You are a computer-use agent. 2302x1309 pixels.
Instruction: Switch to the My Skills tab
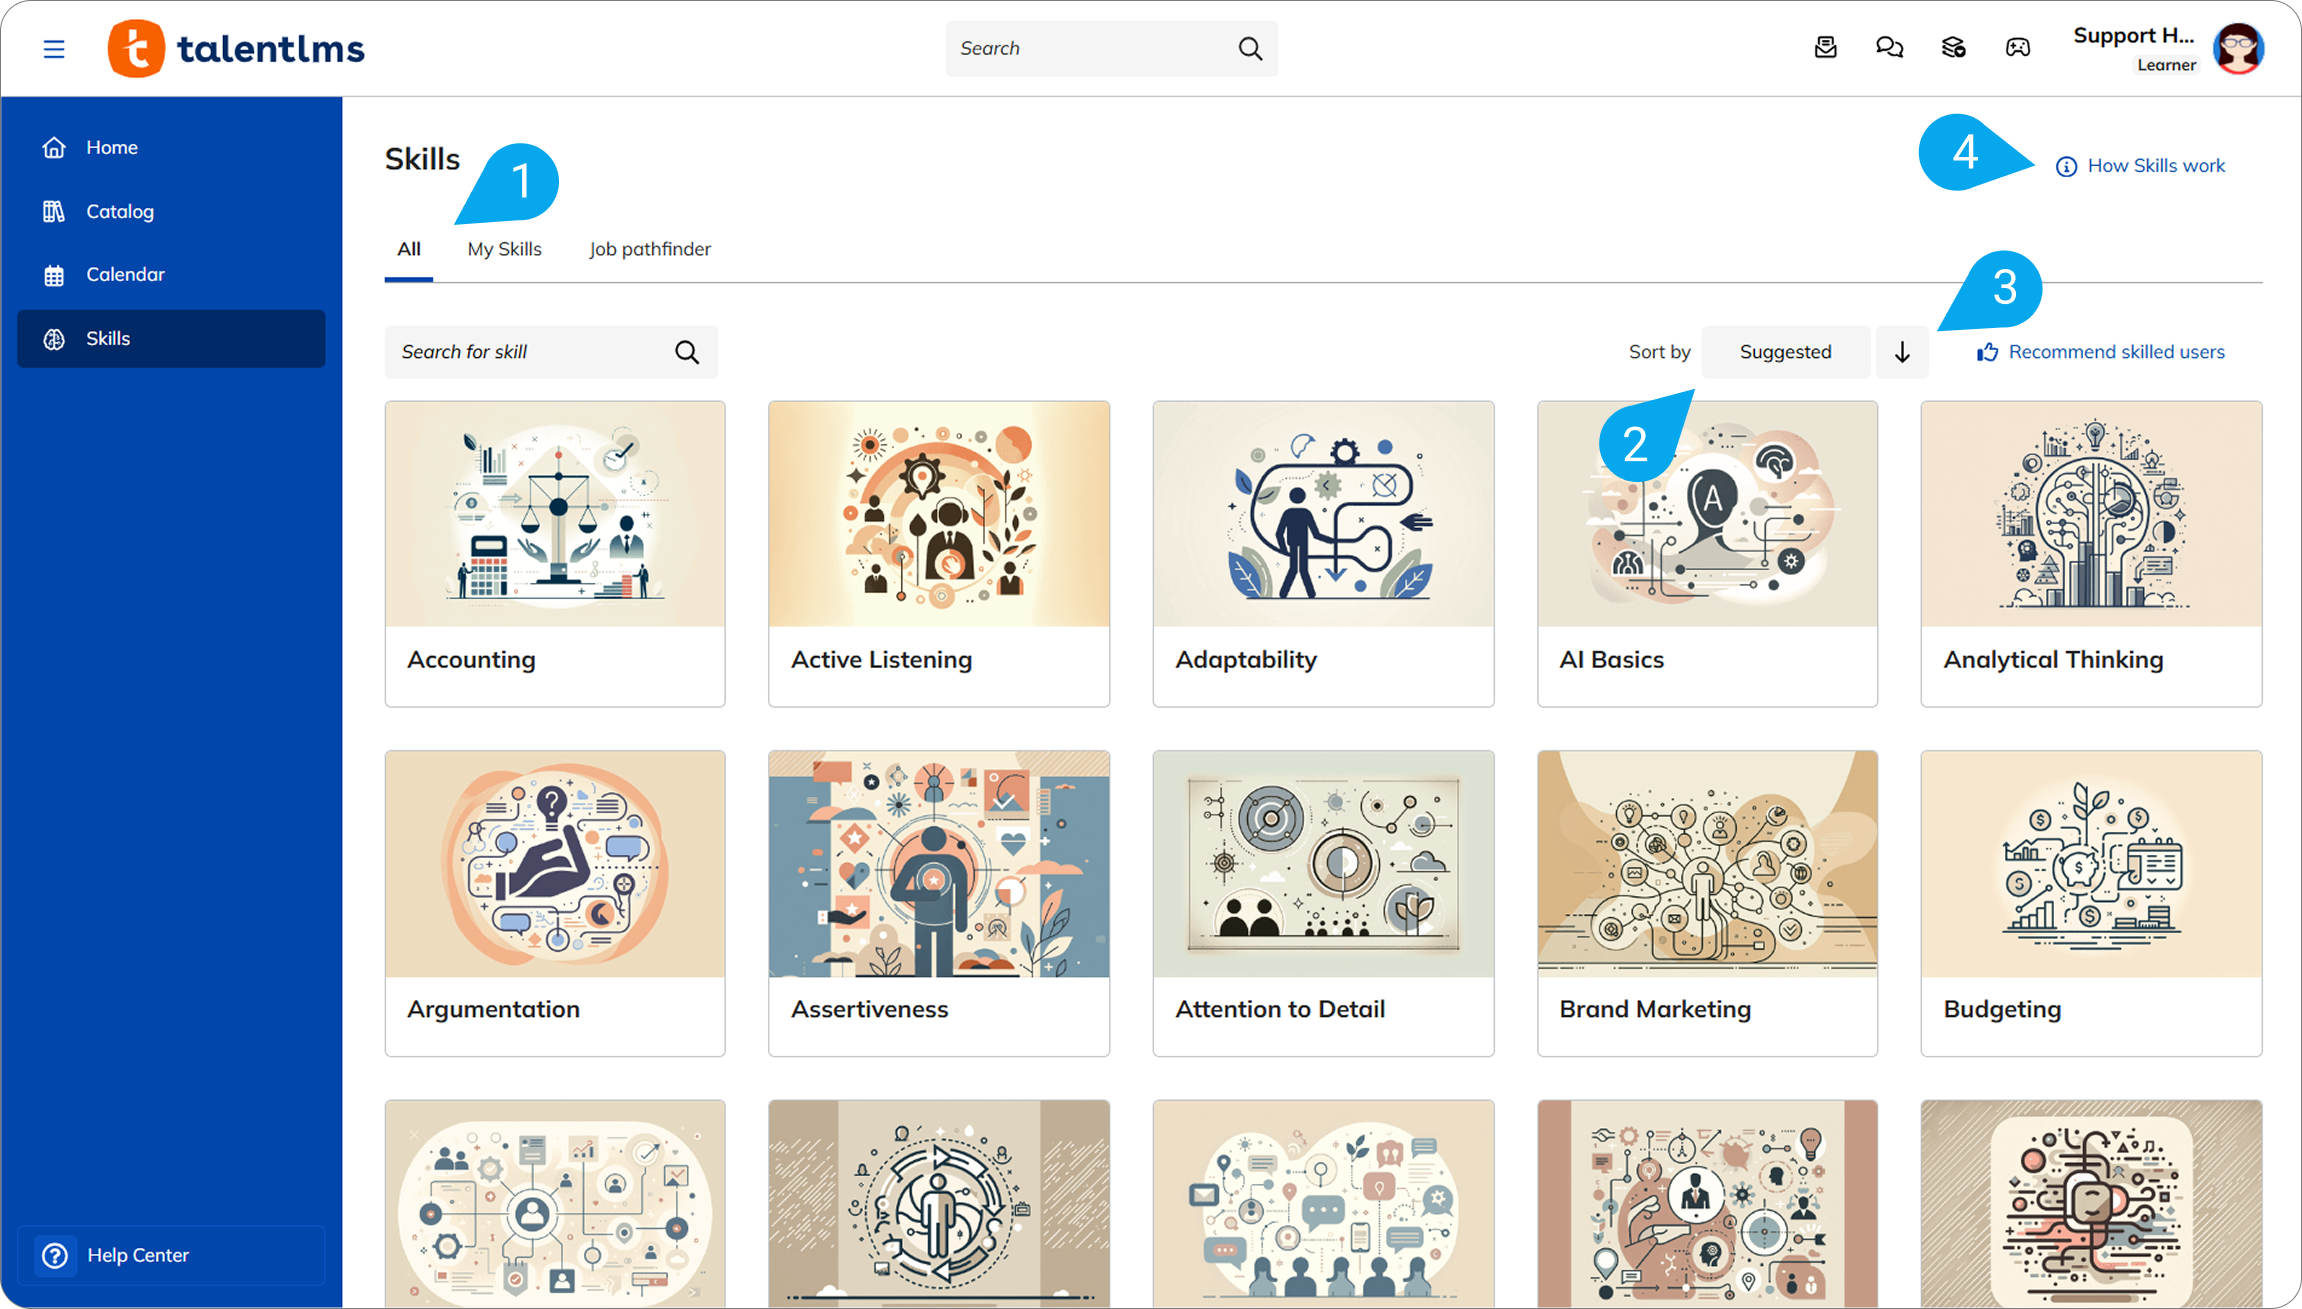tap(504, 249)
